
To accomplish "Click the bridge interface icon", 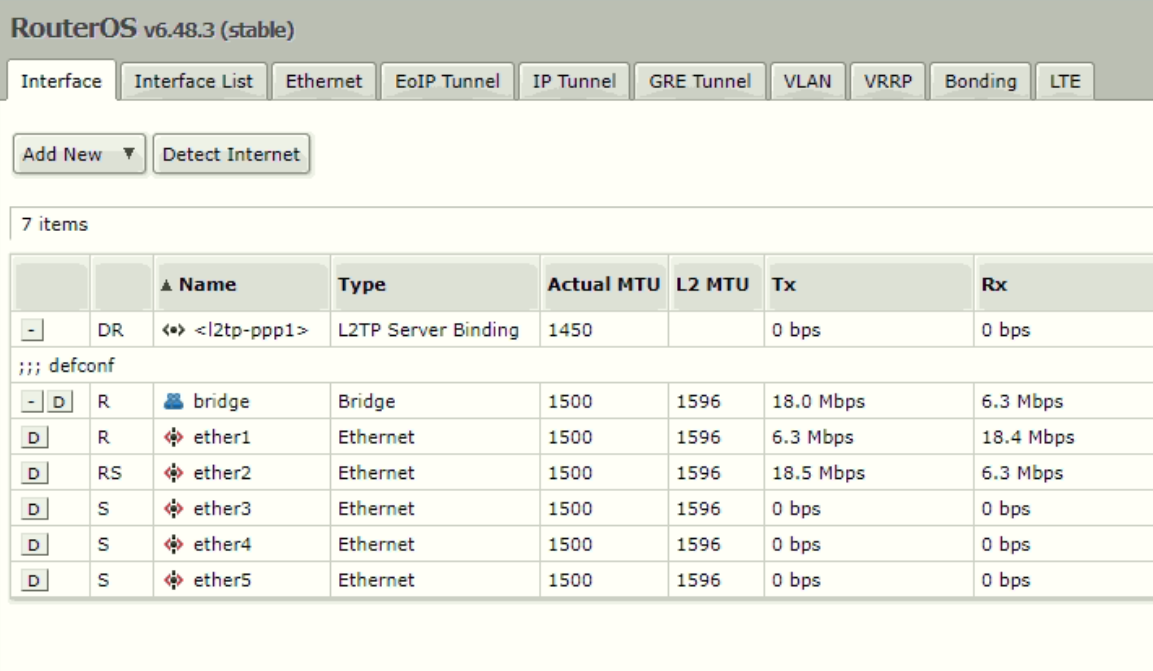I will click(174, 401).
